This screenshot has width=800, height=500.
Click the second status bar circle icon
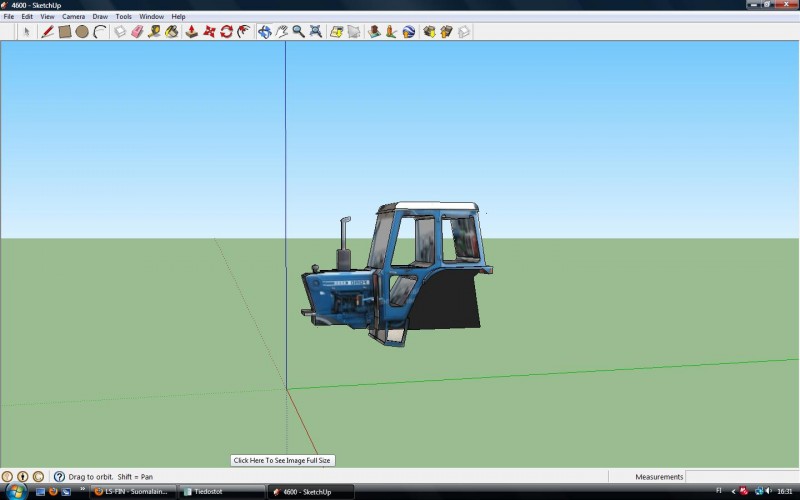click(x=22, y=477)
